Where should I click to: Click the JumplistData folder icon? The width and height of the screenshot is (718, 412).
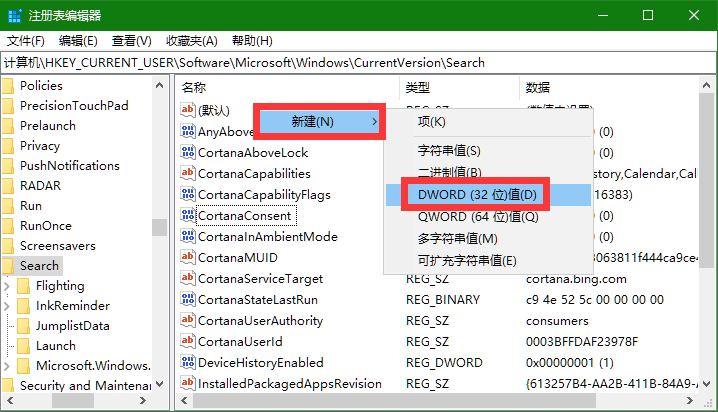(x=23, y=326)
